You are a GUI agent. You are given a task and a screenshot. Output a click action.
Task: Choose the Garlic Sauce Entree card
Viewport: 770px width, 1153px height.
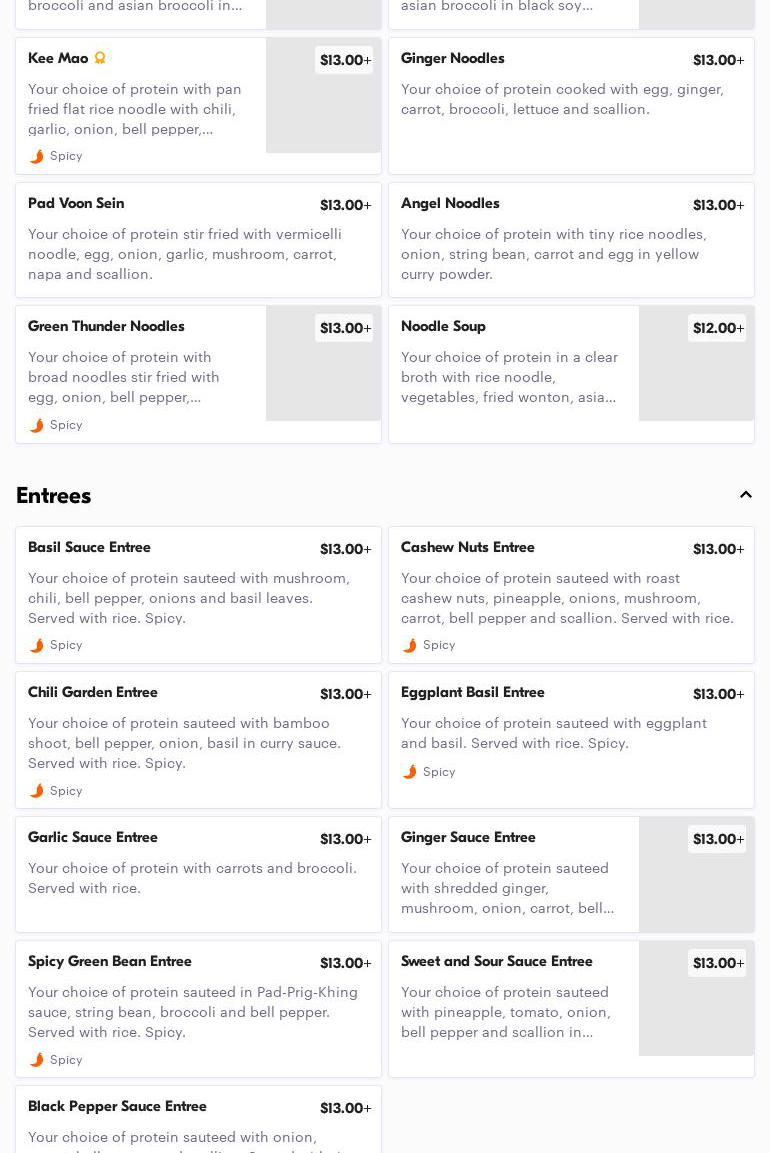pyautogui.click(x=199, y=874)
